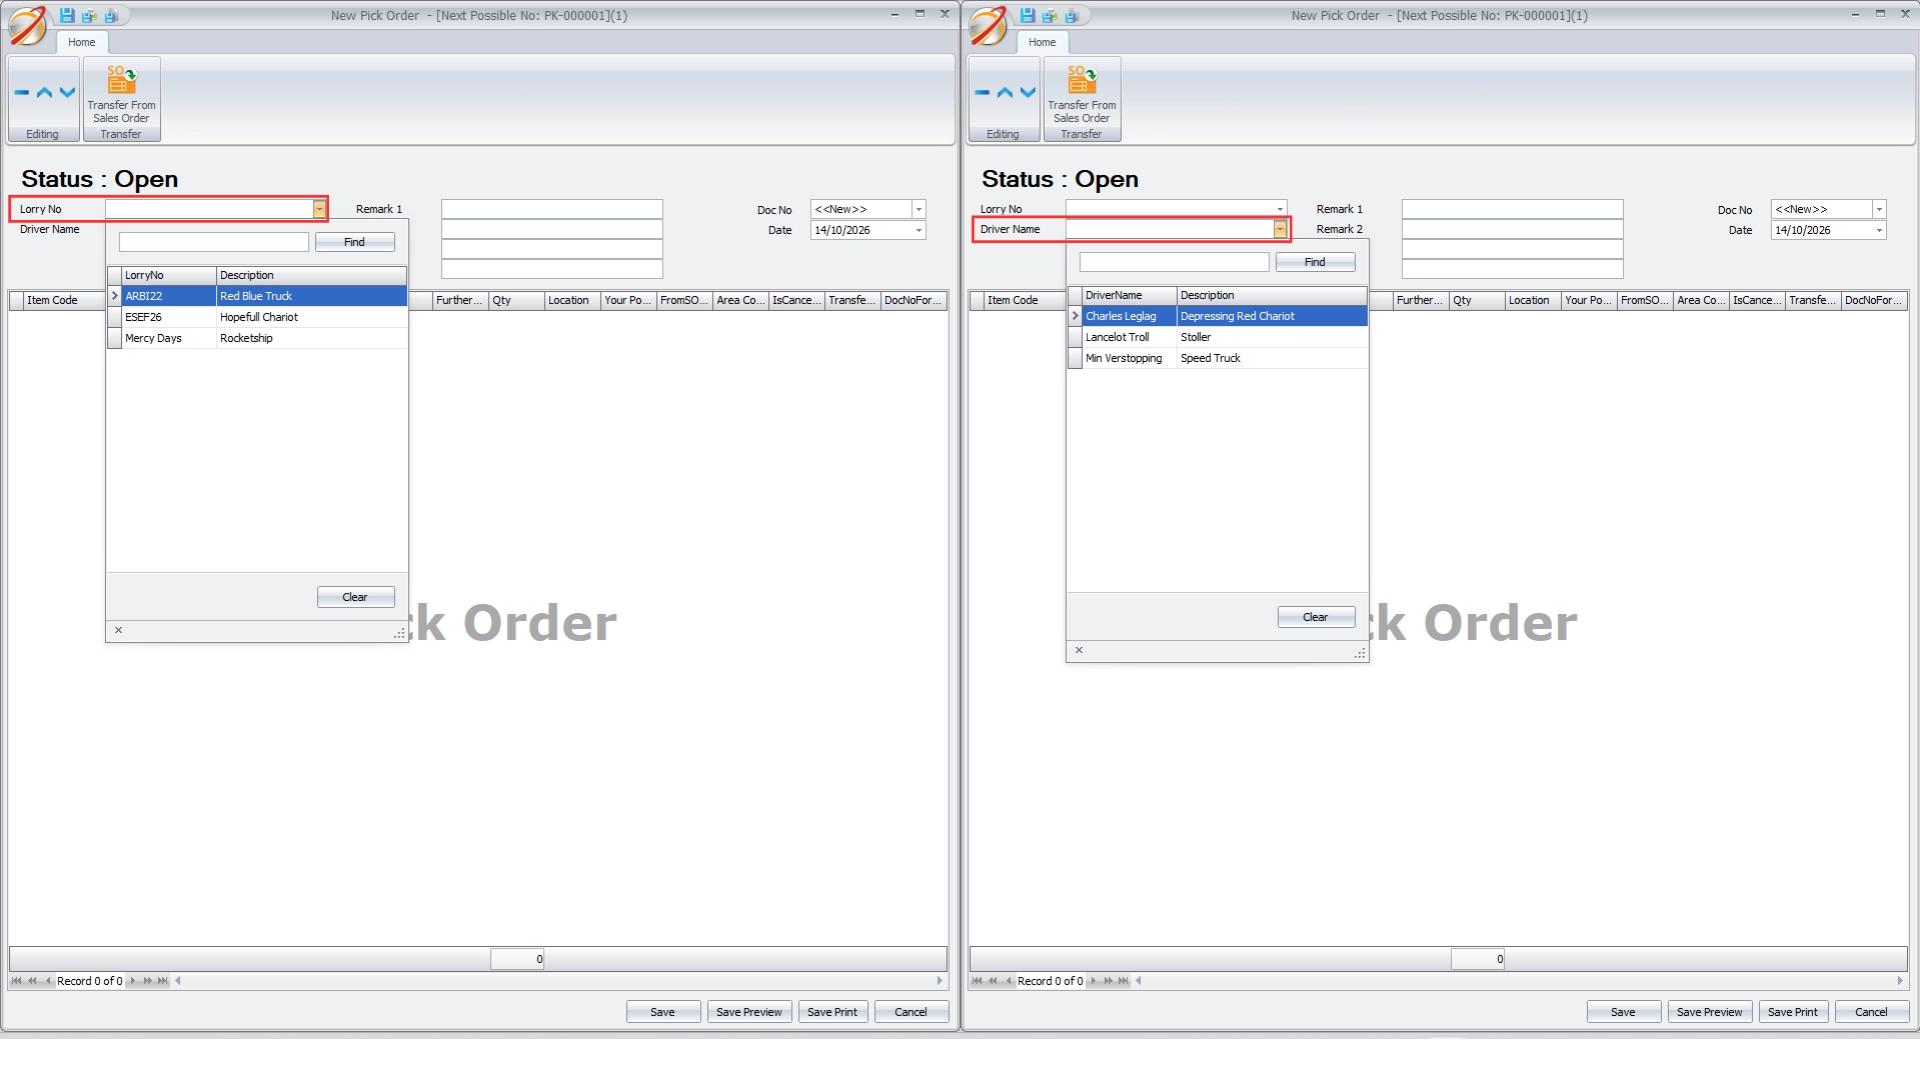Click the save-and-preview icon in left window's quick toolbar

click(89, 16)
